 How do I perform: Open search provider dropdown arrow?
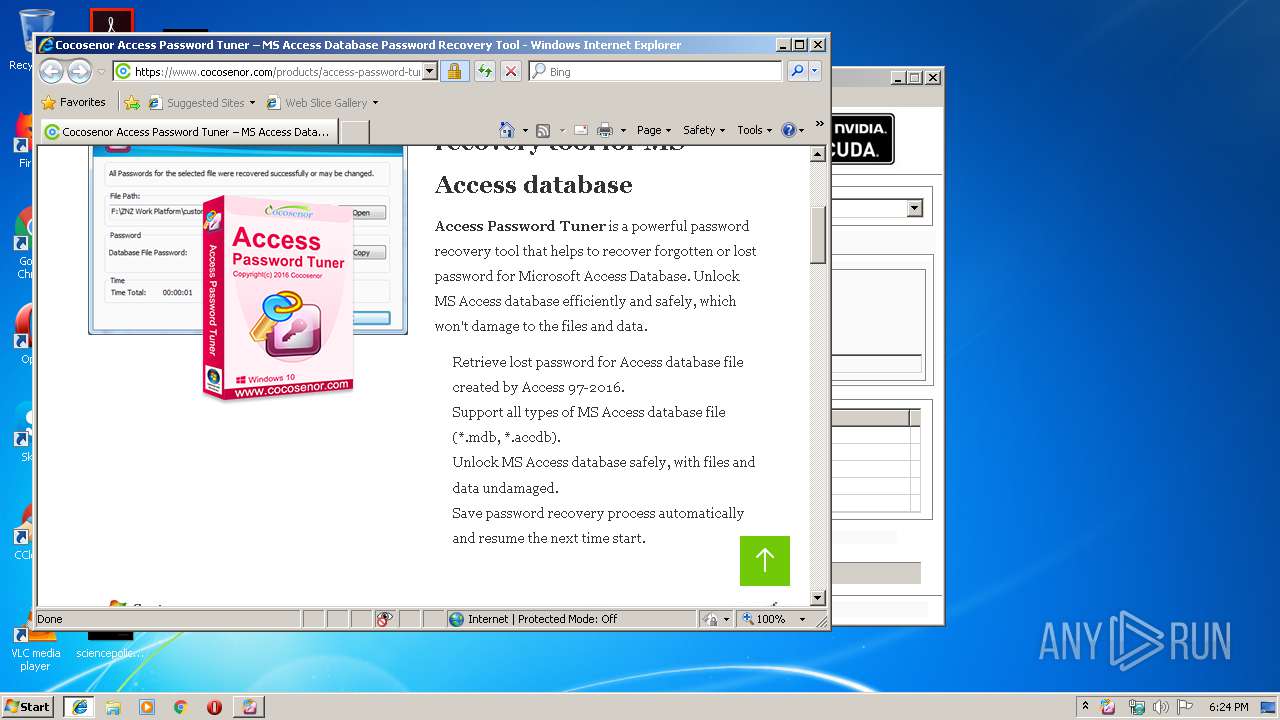click(815, 71)
